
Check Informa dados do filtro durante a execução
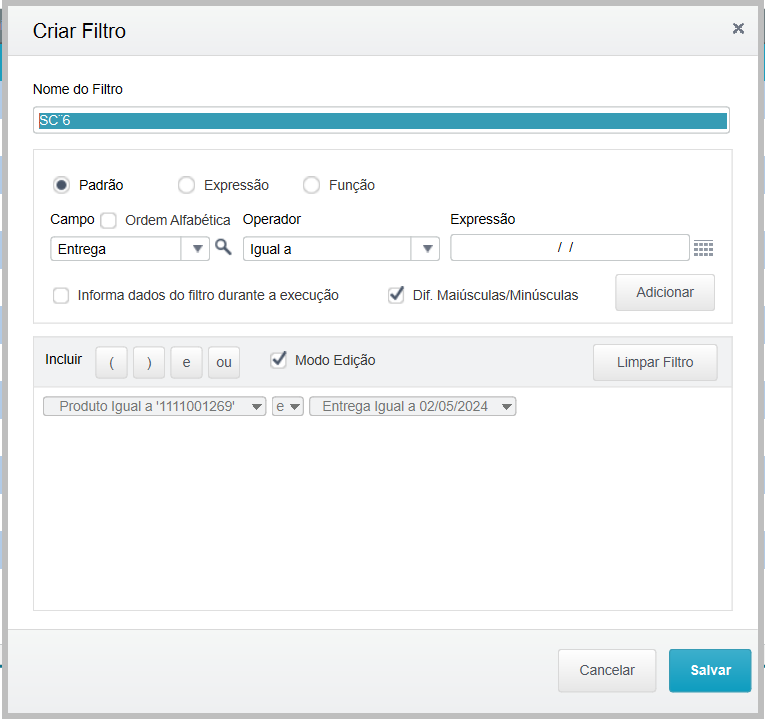61,295
